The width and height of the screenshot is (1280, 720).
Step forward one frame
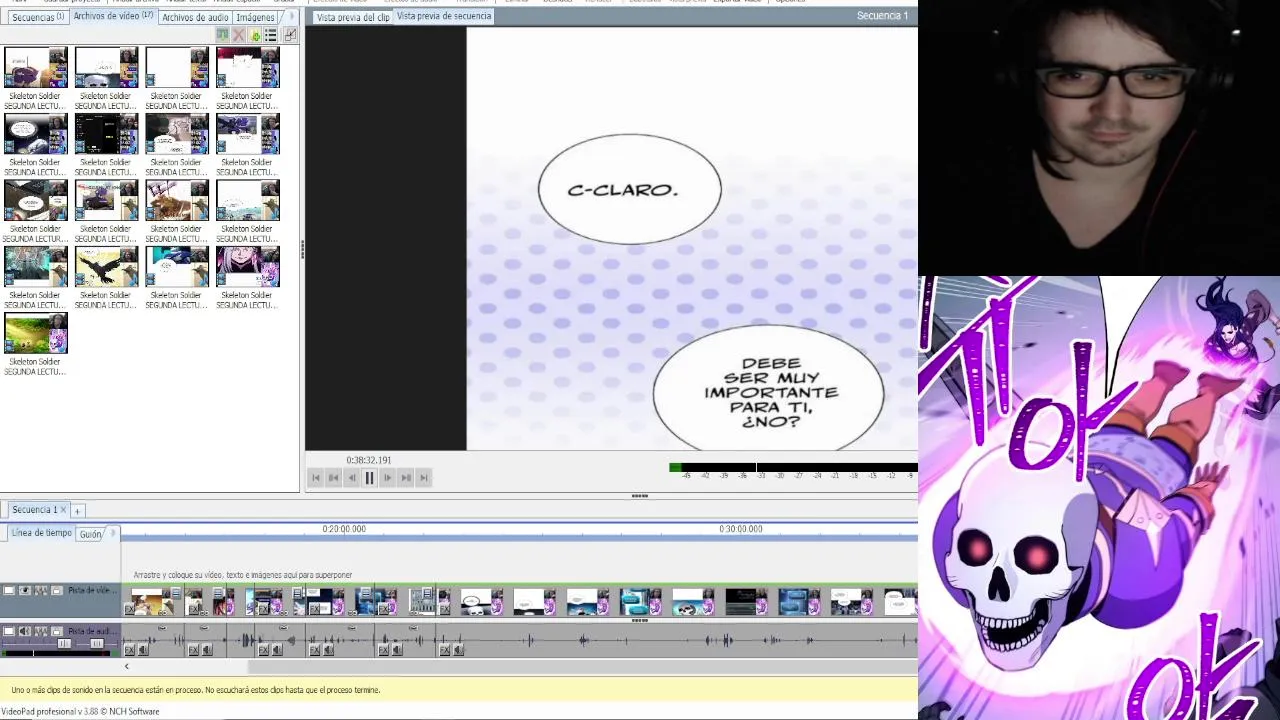(x=387, y=478)
